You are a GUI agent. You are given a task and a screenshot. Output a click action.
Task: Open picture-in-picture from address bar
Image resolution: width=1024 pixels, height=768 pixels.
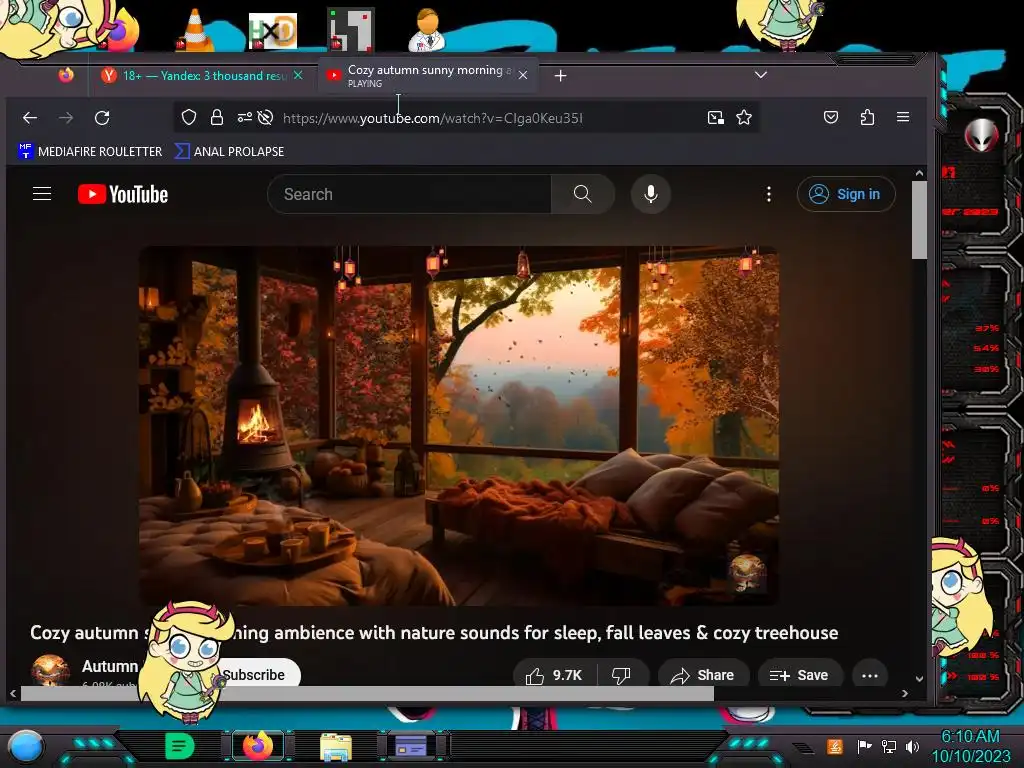click(716, 118)
